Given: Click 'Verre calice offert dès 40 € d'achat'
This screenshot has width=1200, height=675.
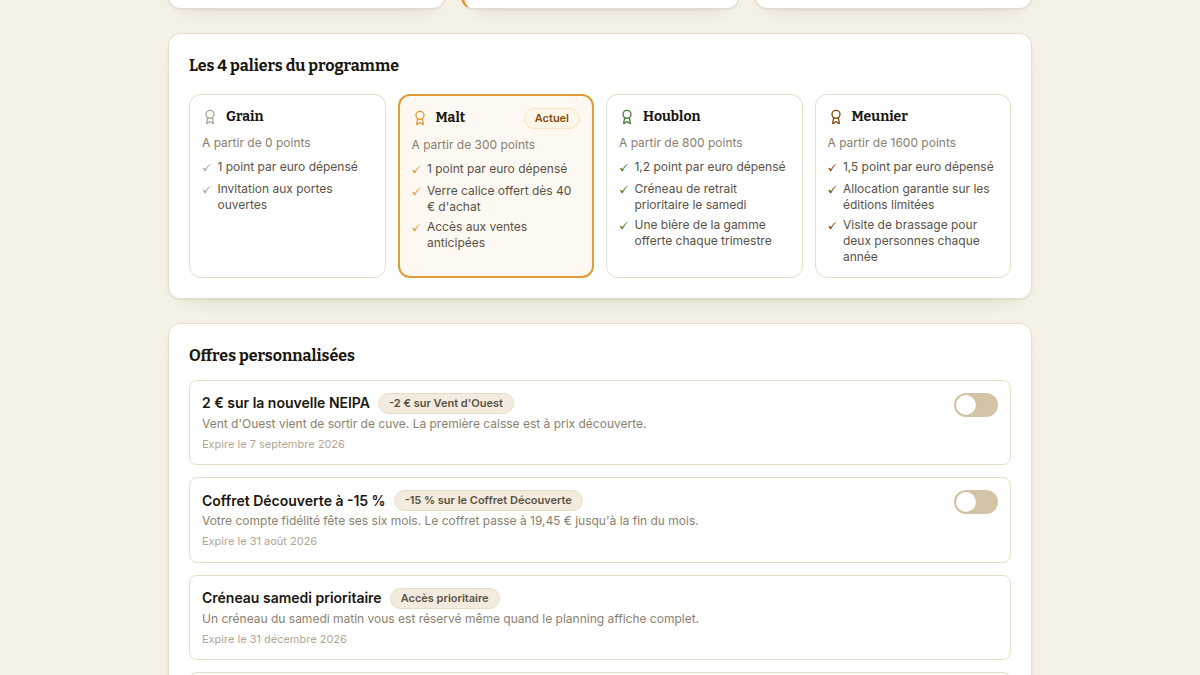Looking at the screenshot, I should coord(499,199).
